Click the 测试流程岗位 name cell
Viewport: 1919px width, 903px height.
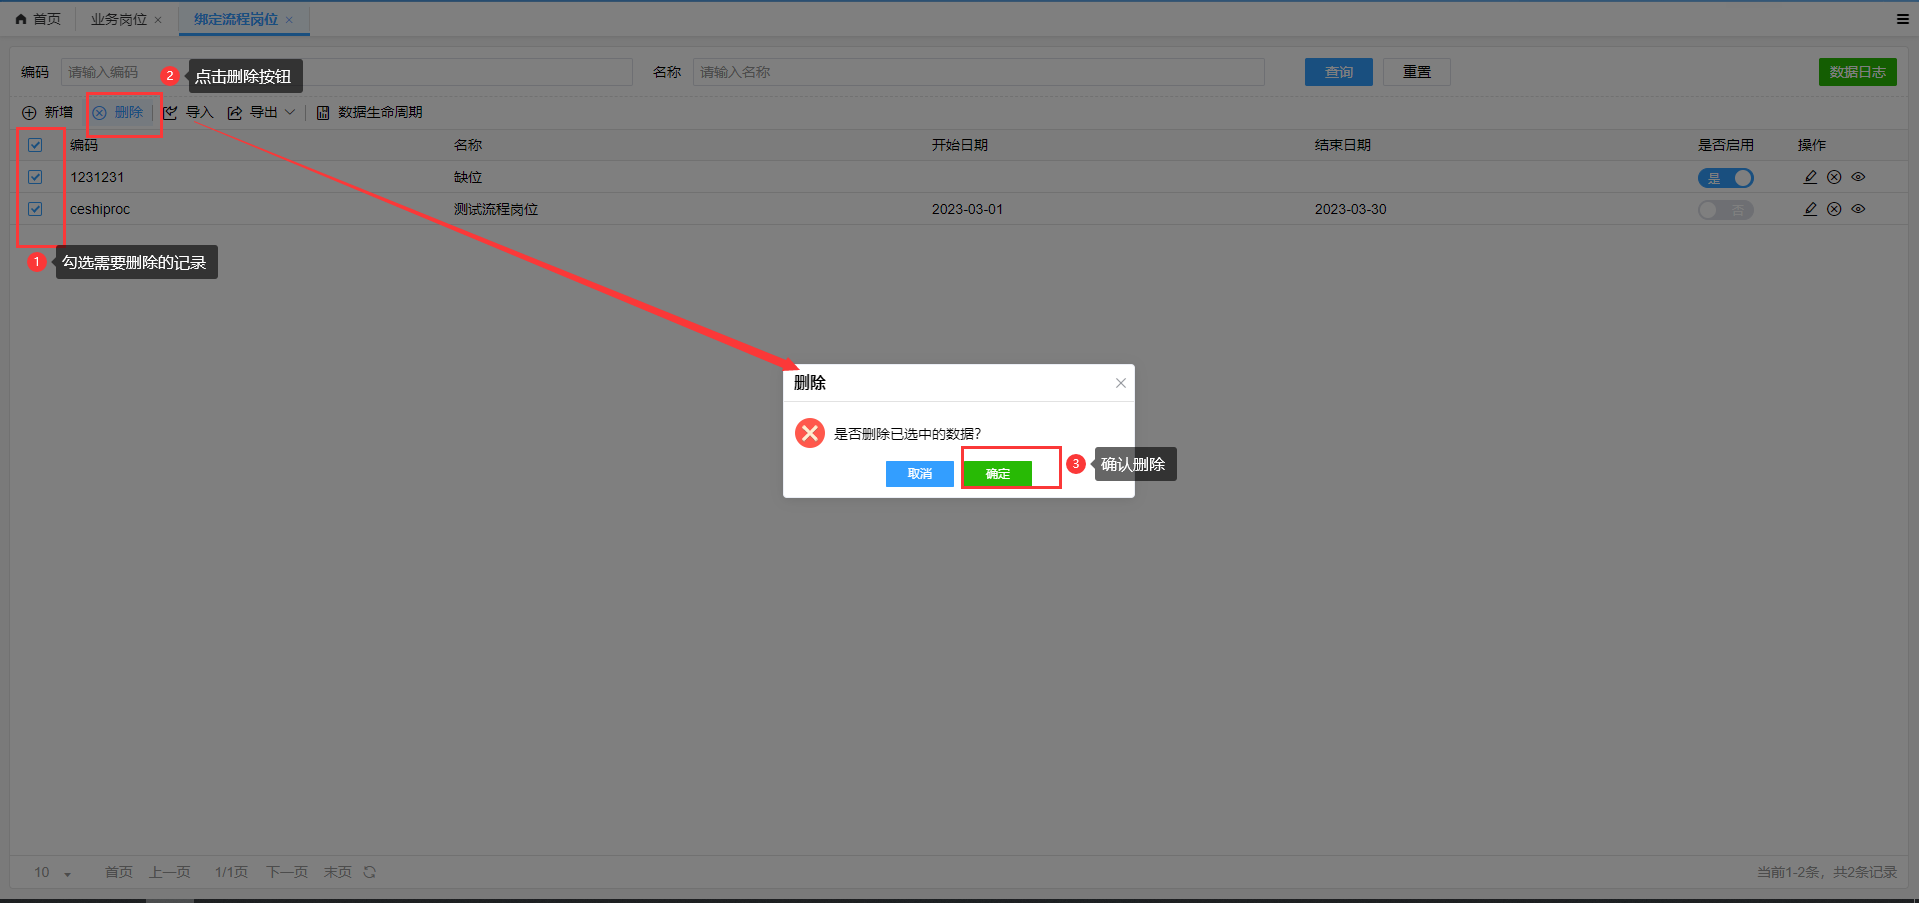[496, 209]
